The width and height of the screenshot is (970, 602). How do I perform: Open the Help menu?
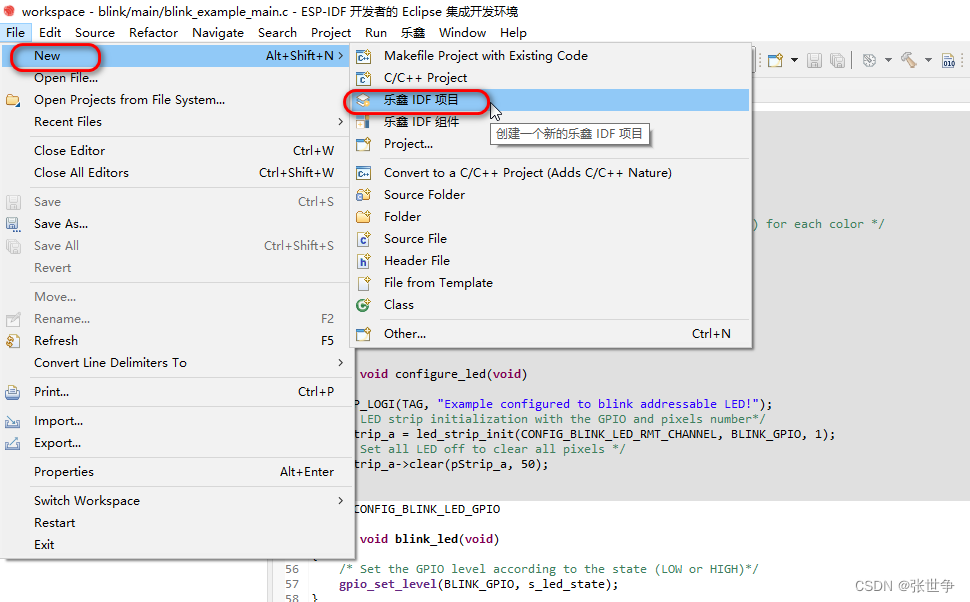(513, 33)
